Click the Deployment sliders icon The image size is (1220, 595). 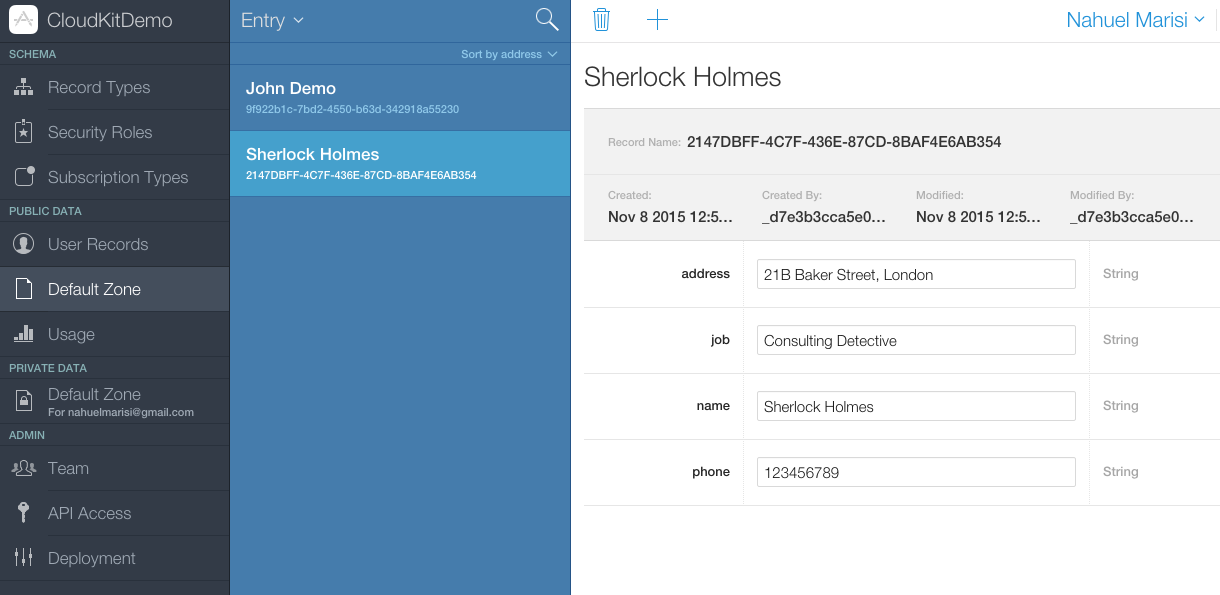24,558
